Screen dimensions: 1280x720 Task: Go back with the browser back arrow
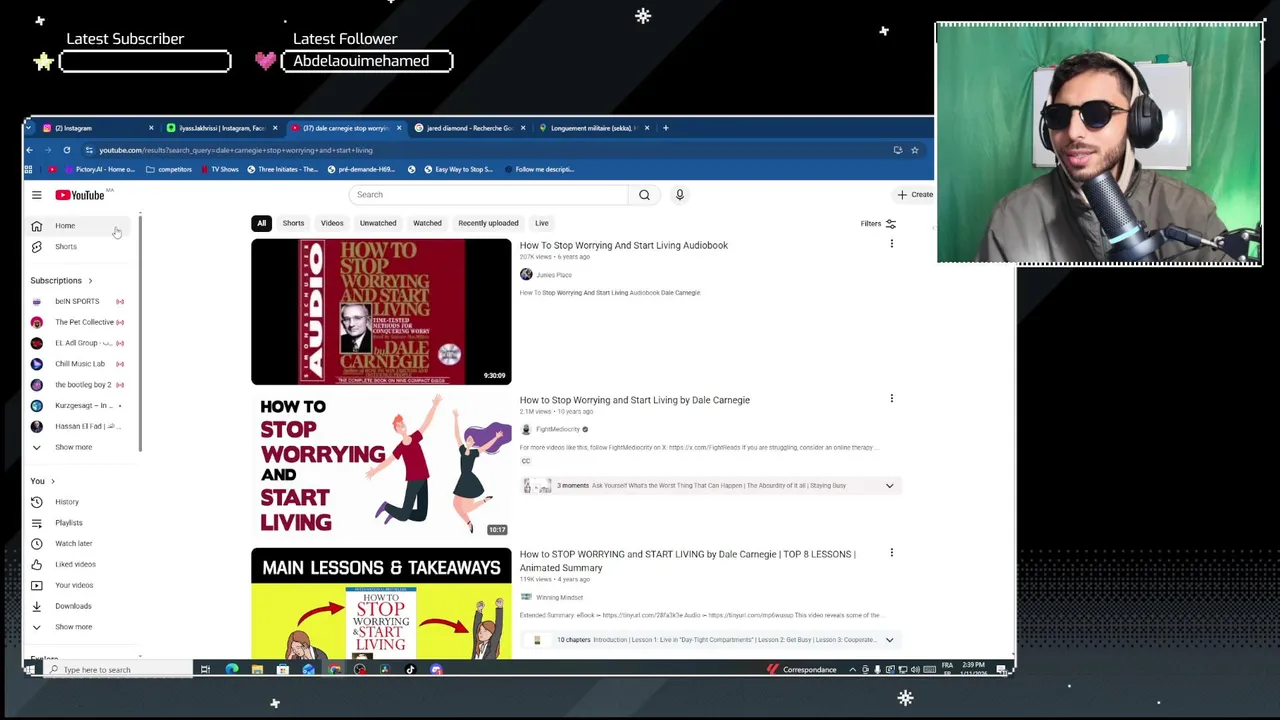[30, 150]
